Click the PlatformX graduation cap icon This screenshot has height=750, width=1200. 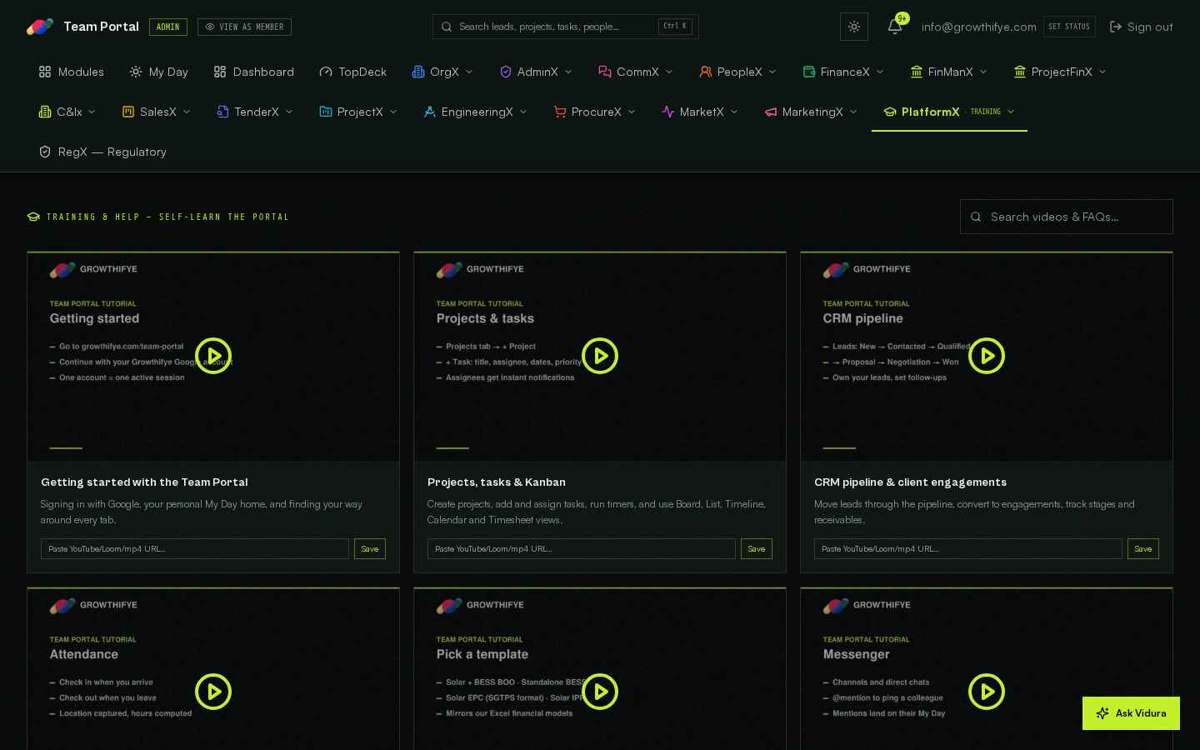(x=890, y=112)
